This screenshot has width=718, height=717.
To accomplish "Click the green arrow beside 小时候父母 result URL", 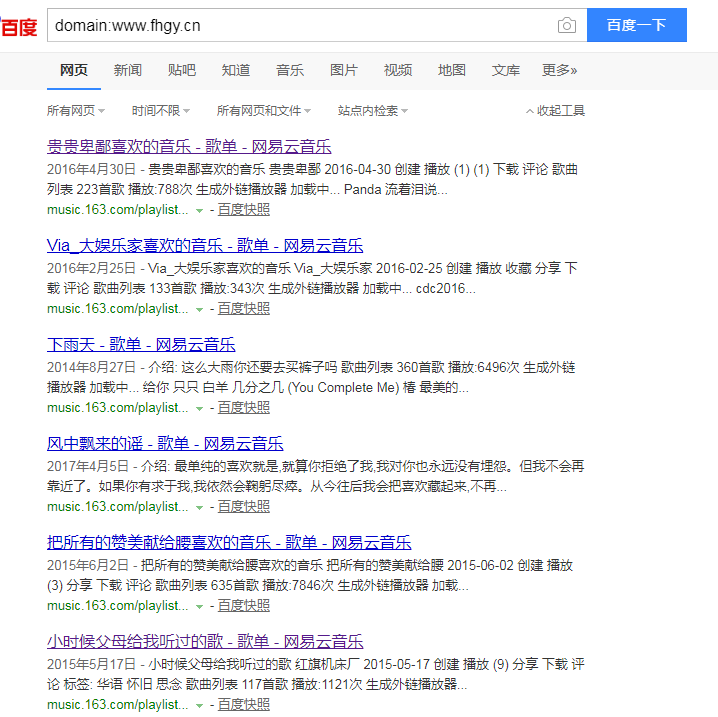I will point(200,705).
